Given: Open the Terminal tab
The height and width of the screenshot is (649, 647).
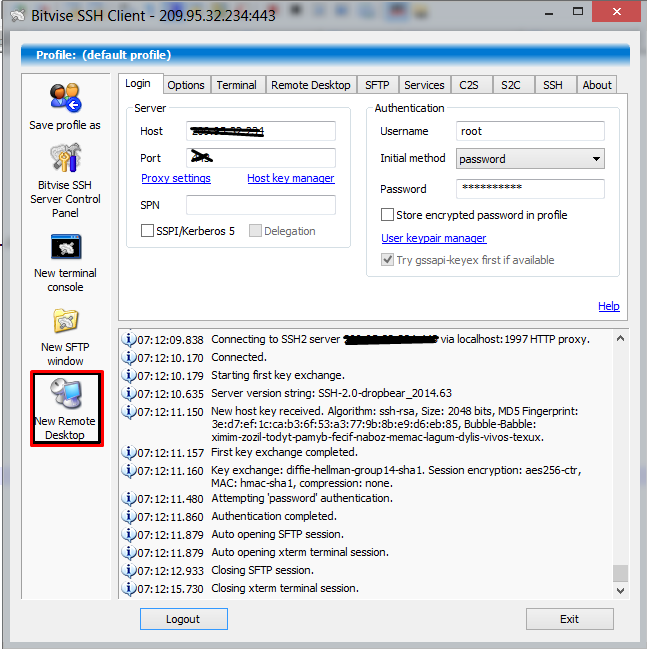Looking at the screenshot, I should click(238, 85).
